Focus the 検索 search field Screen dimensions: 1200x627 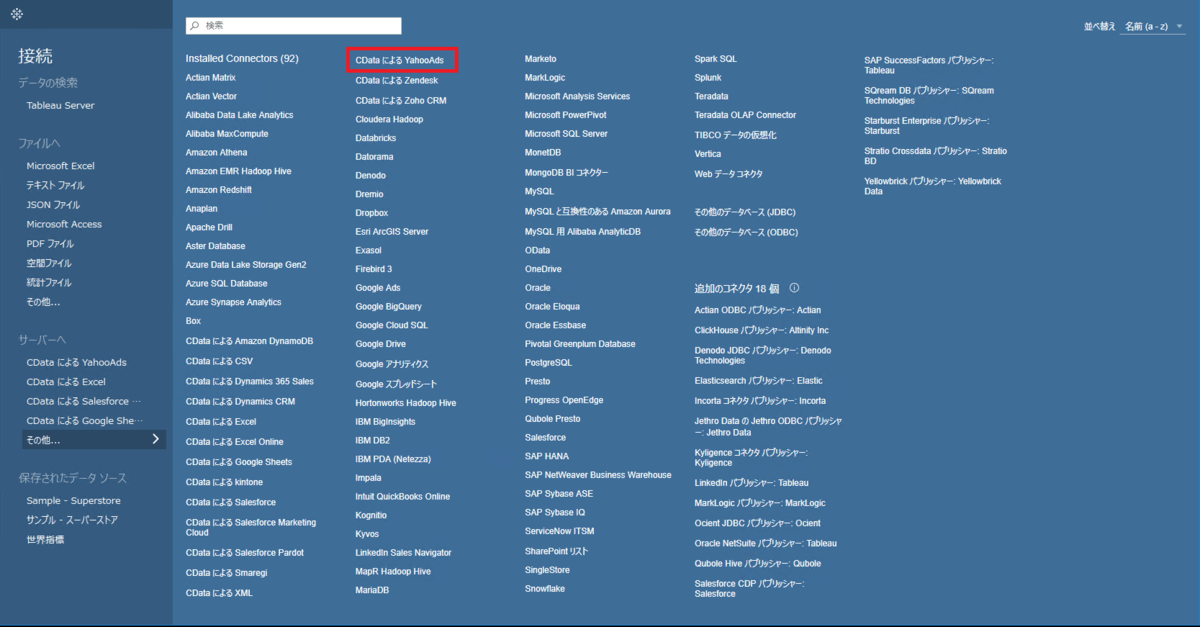(294, 25)
